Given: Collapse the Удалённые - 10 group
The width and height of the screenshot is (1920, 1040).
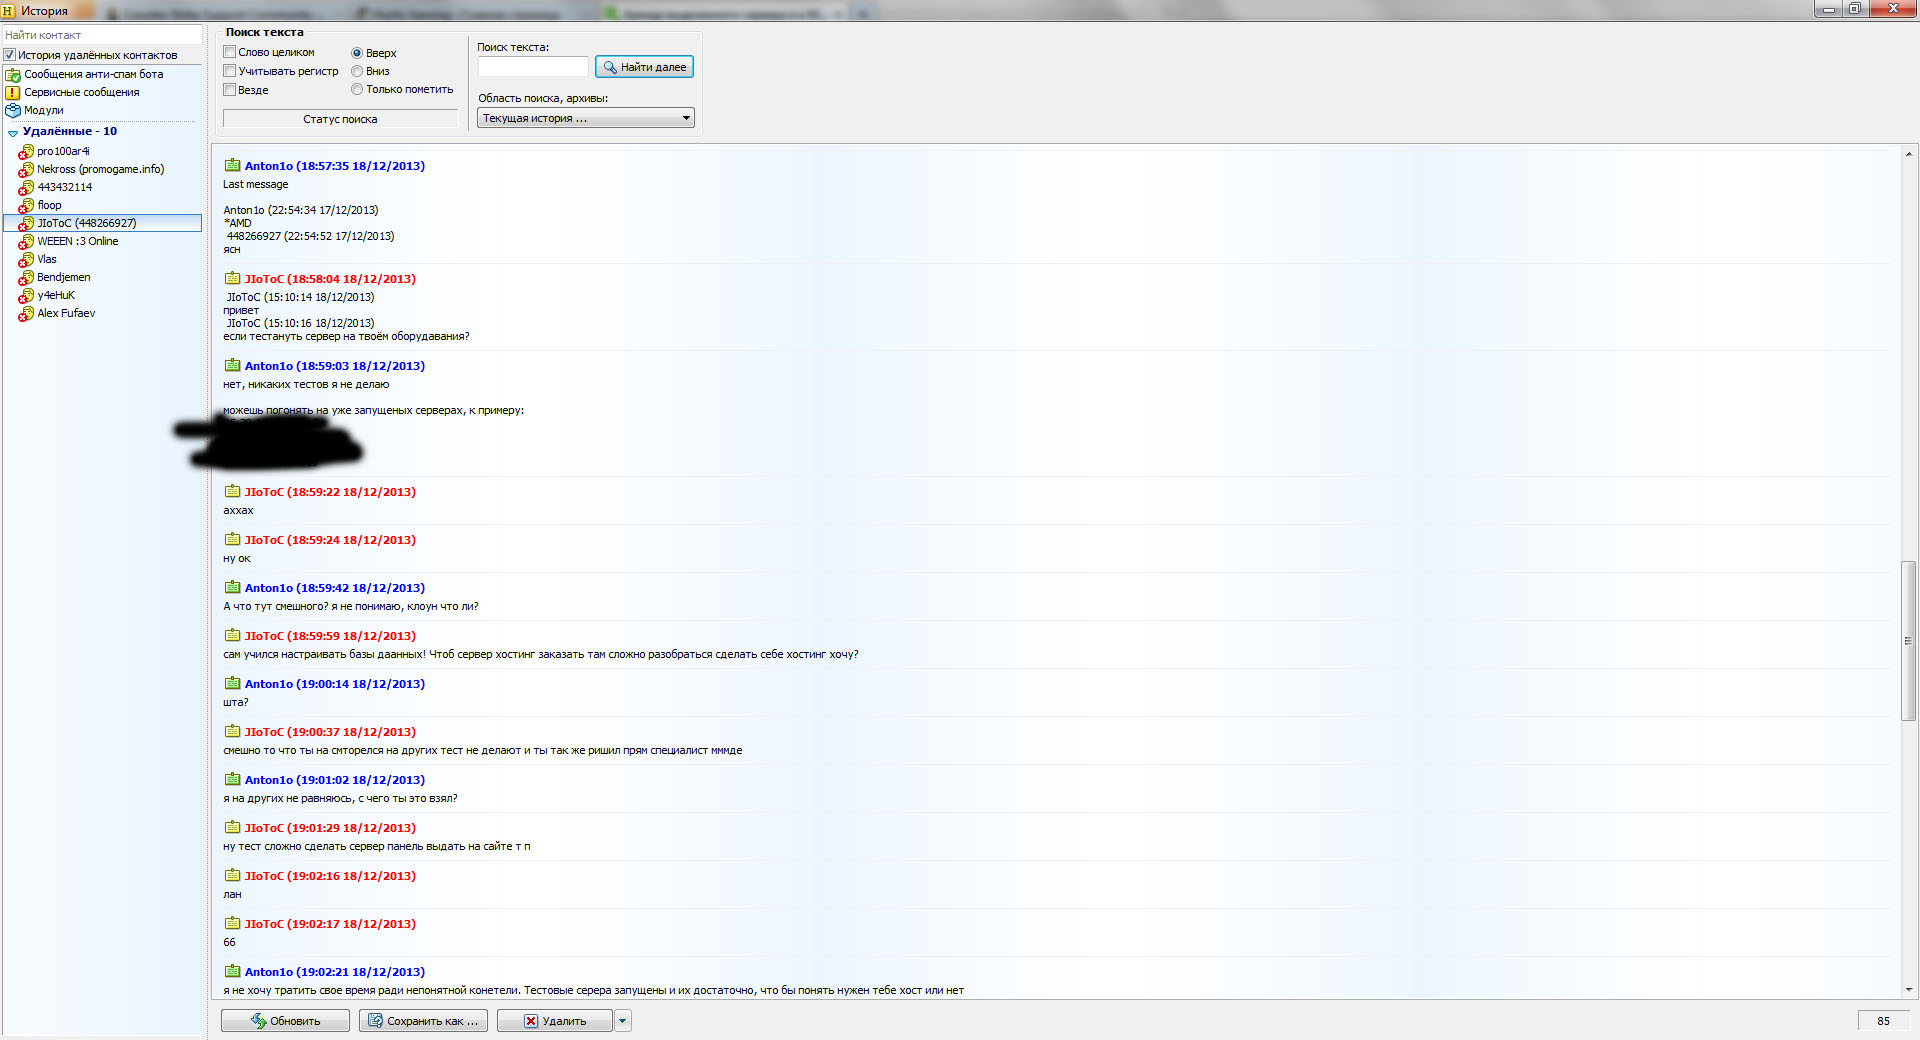Looking at the screenshot, I should 12,132.
